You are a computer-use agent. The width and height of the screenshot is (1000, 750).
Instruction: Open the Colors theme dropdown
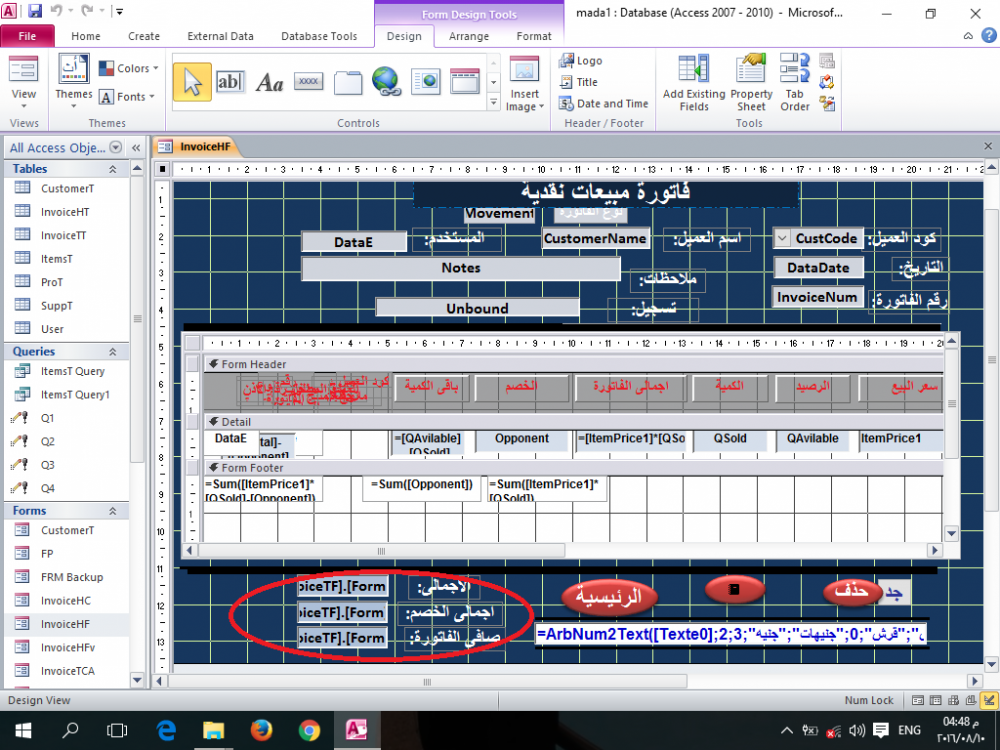(129, 68)
